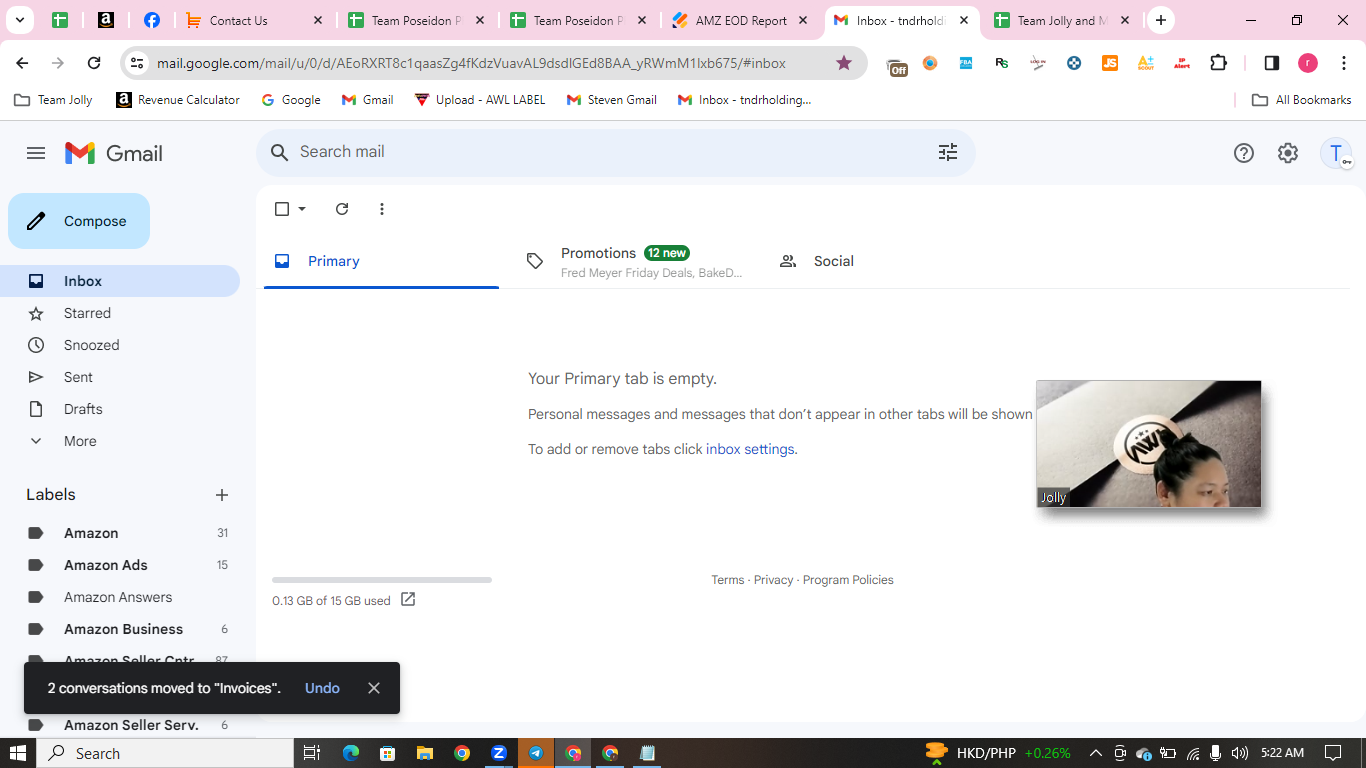Switch to the AMZ EOD Report tab
Viewport: 1366px width, 768px height.
[x=740, y=20]
